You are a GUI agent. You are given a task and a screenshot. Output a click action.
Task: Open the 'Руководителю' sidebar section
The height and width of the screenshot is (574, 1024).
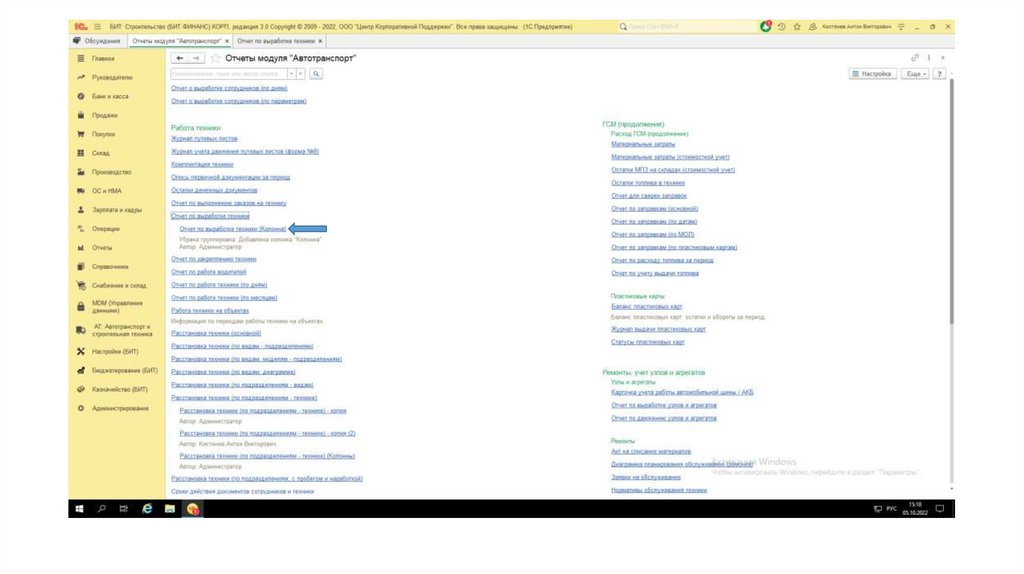(x=112, y=78)
